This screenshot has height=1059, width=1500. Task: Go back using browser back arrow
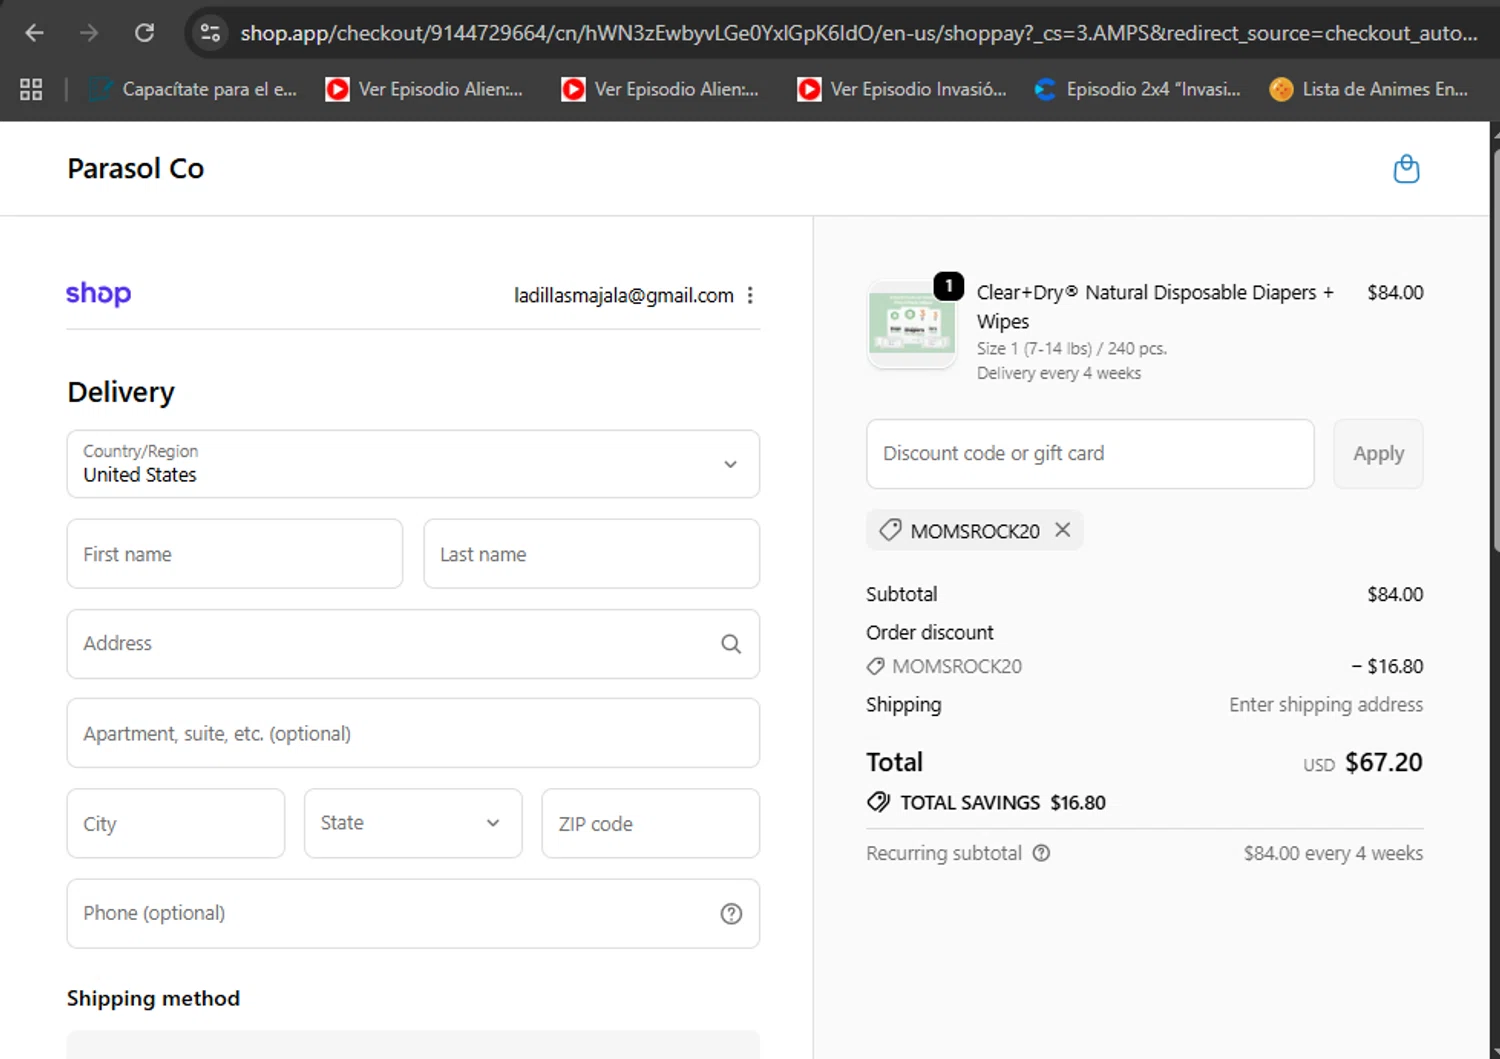tap(34, 33)
